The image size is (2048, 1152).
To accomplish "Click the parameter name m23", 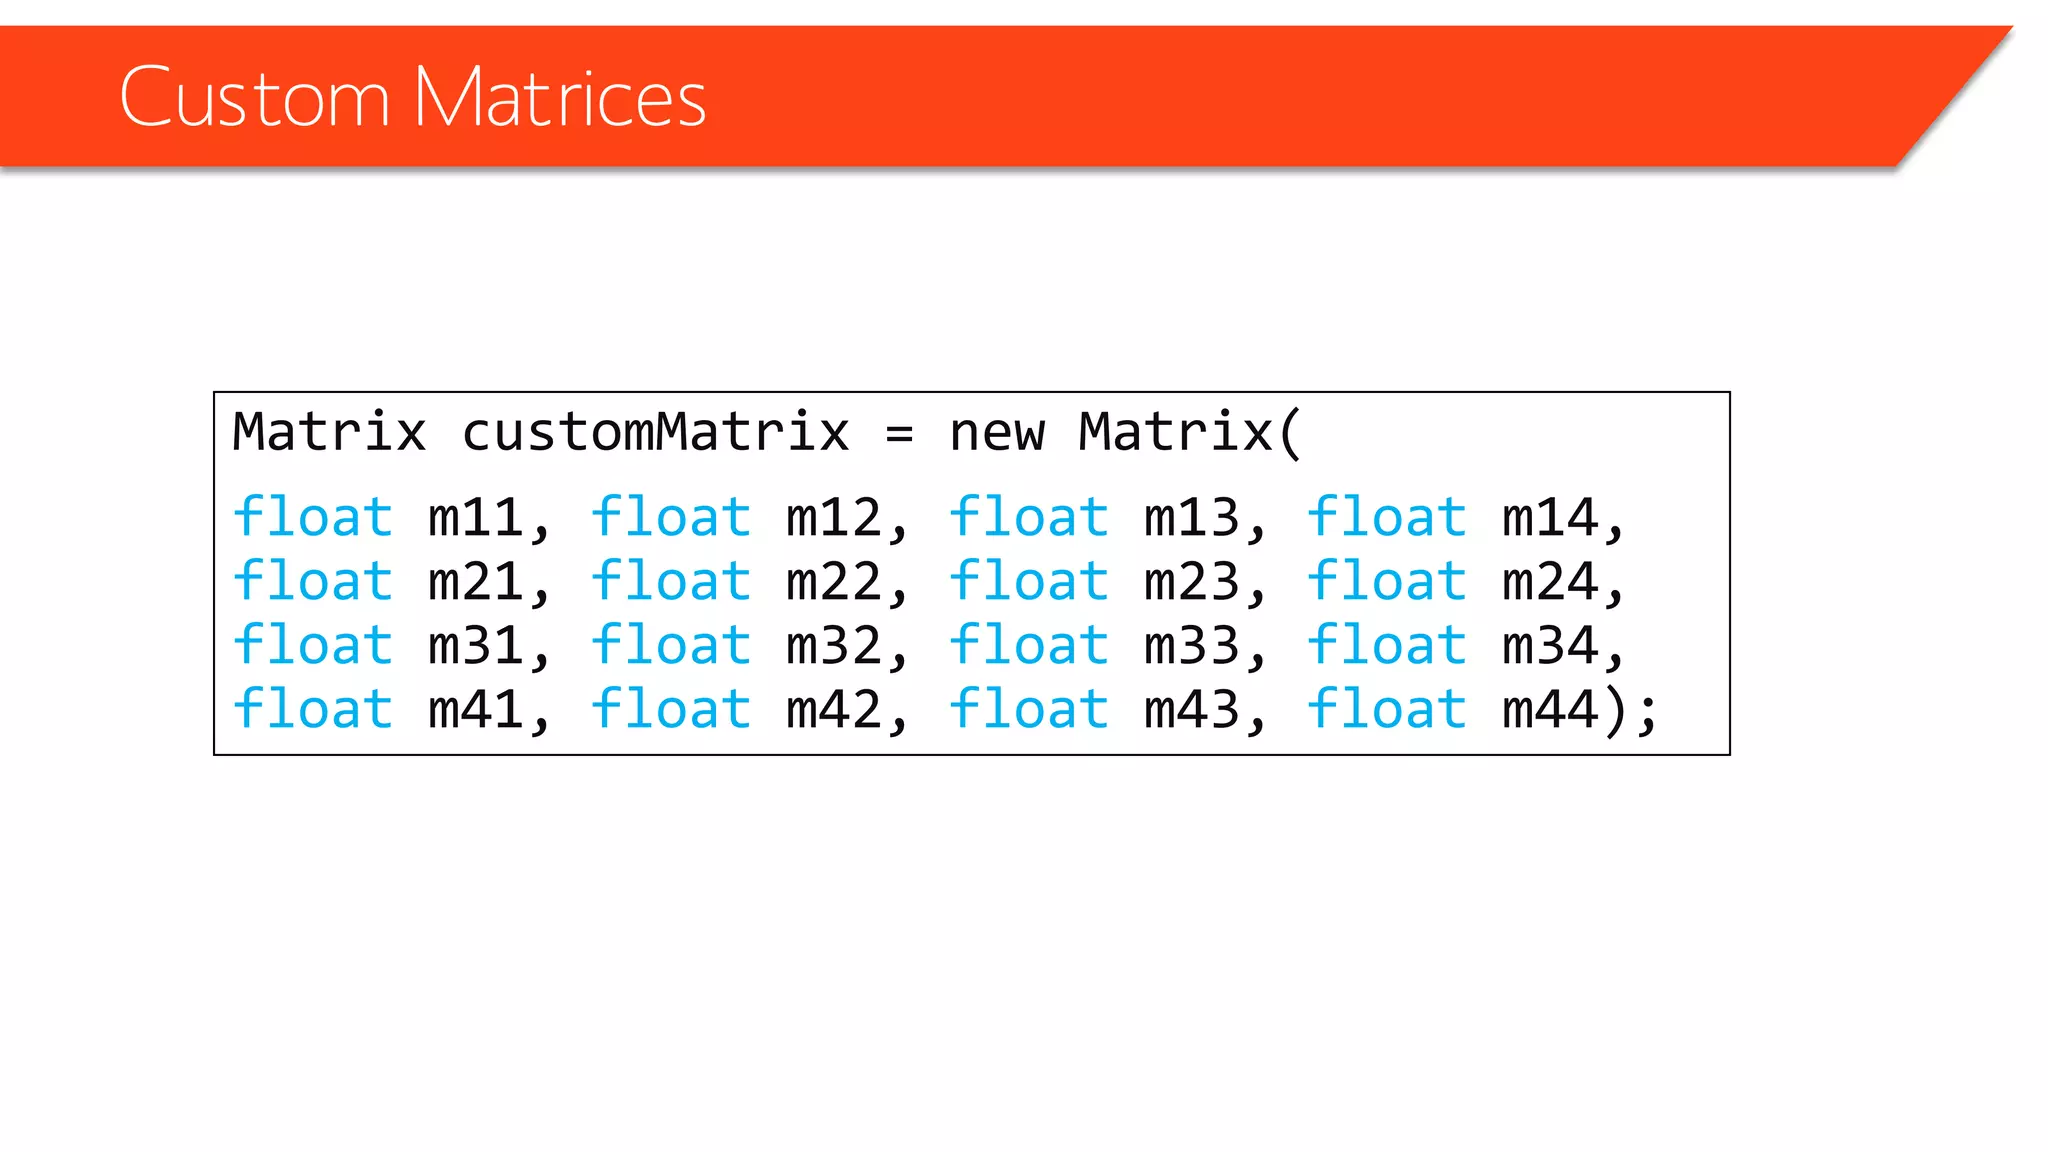I will point(1192,582).
